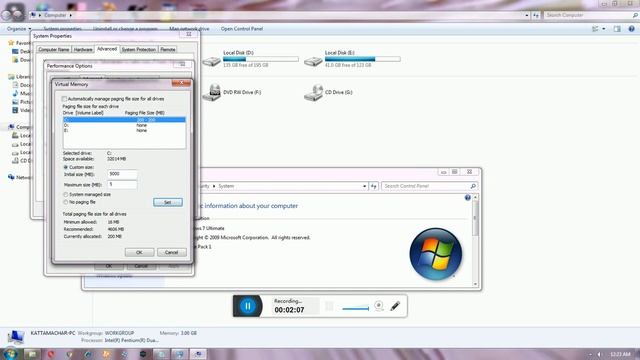Expand the Computer address bar history dropdown
Viewport: 640px width, 360px height.
pos(527,15)
